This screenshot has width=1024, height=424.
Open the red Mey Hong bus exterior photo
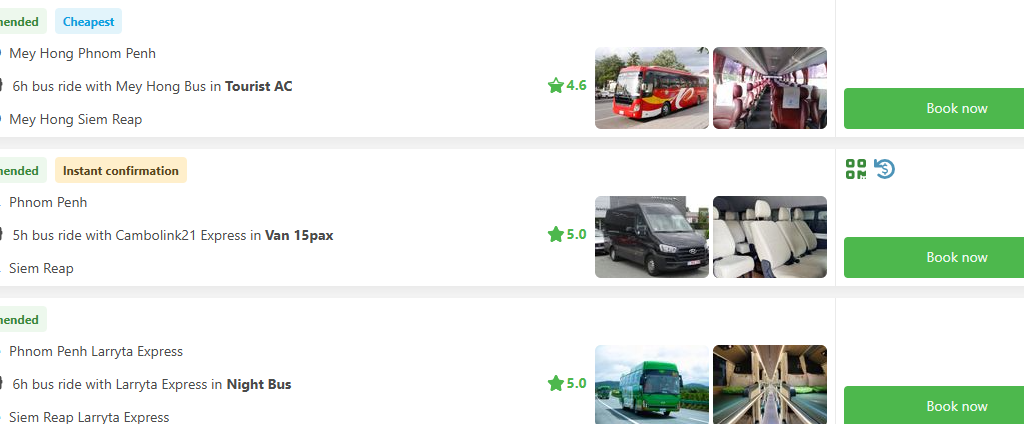[652, 88]
